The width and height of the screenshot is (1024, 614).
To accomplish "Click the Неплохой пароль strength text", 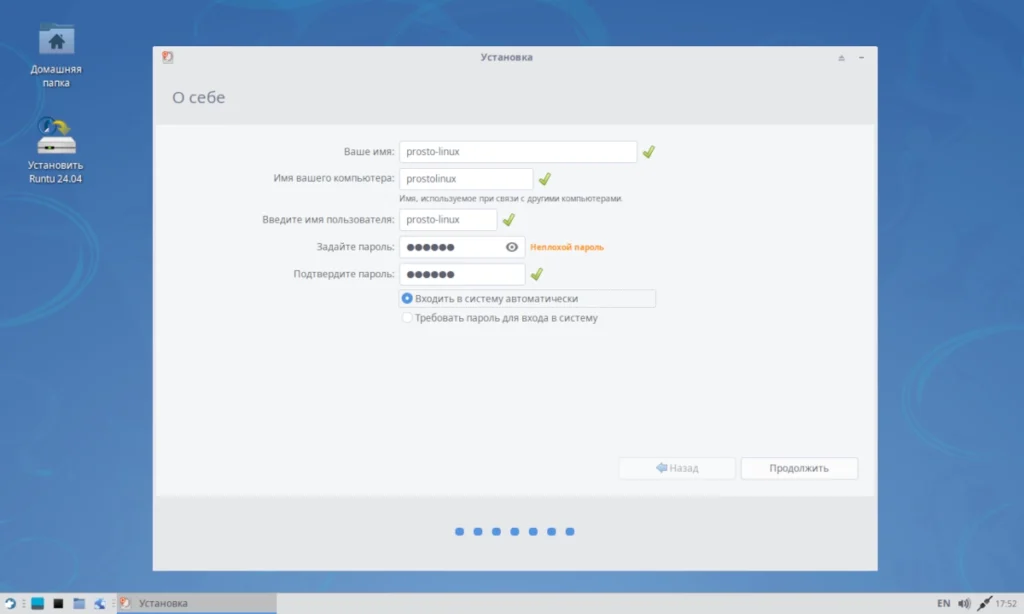I will tap(567, 248).
